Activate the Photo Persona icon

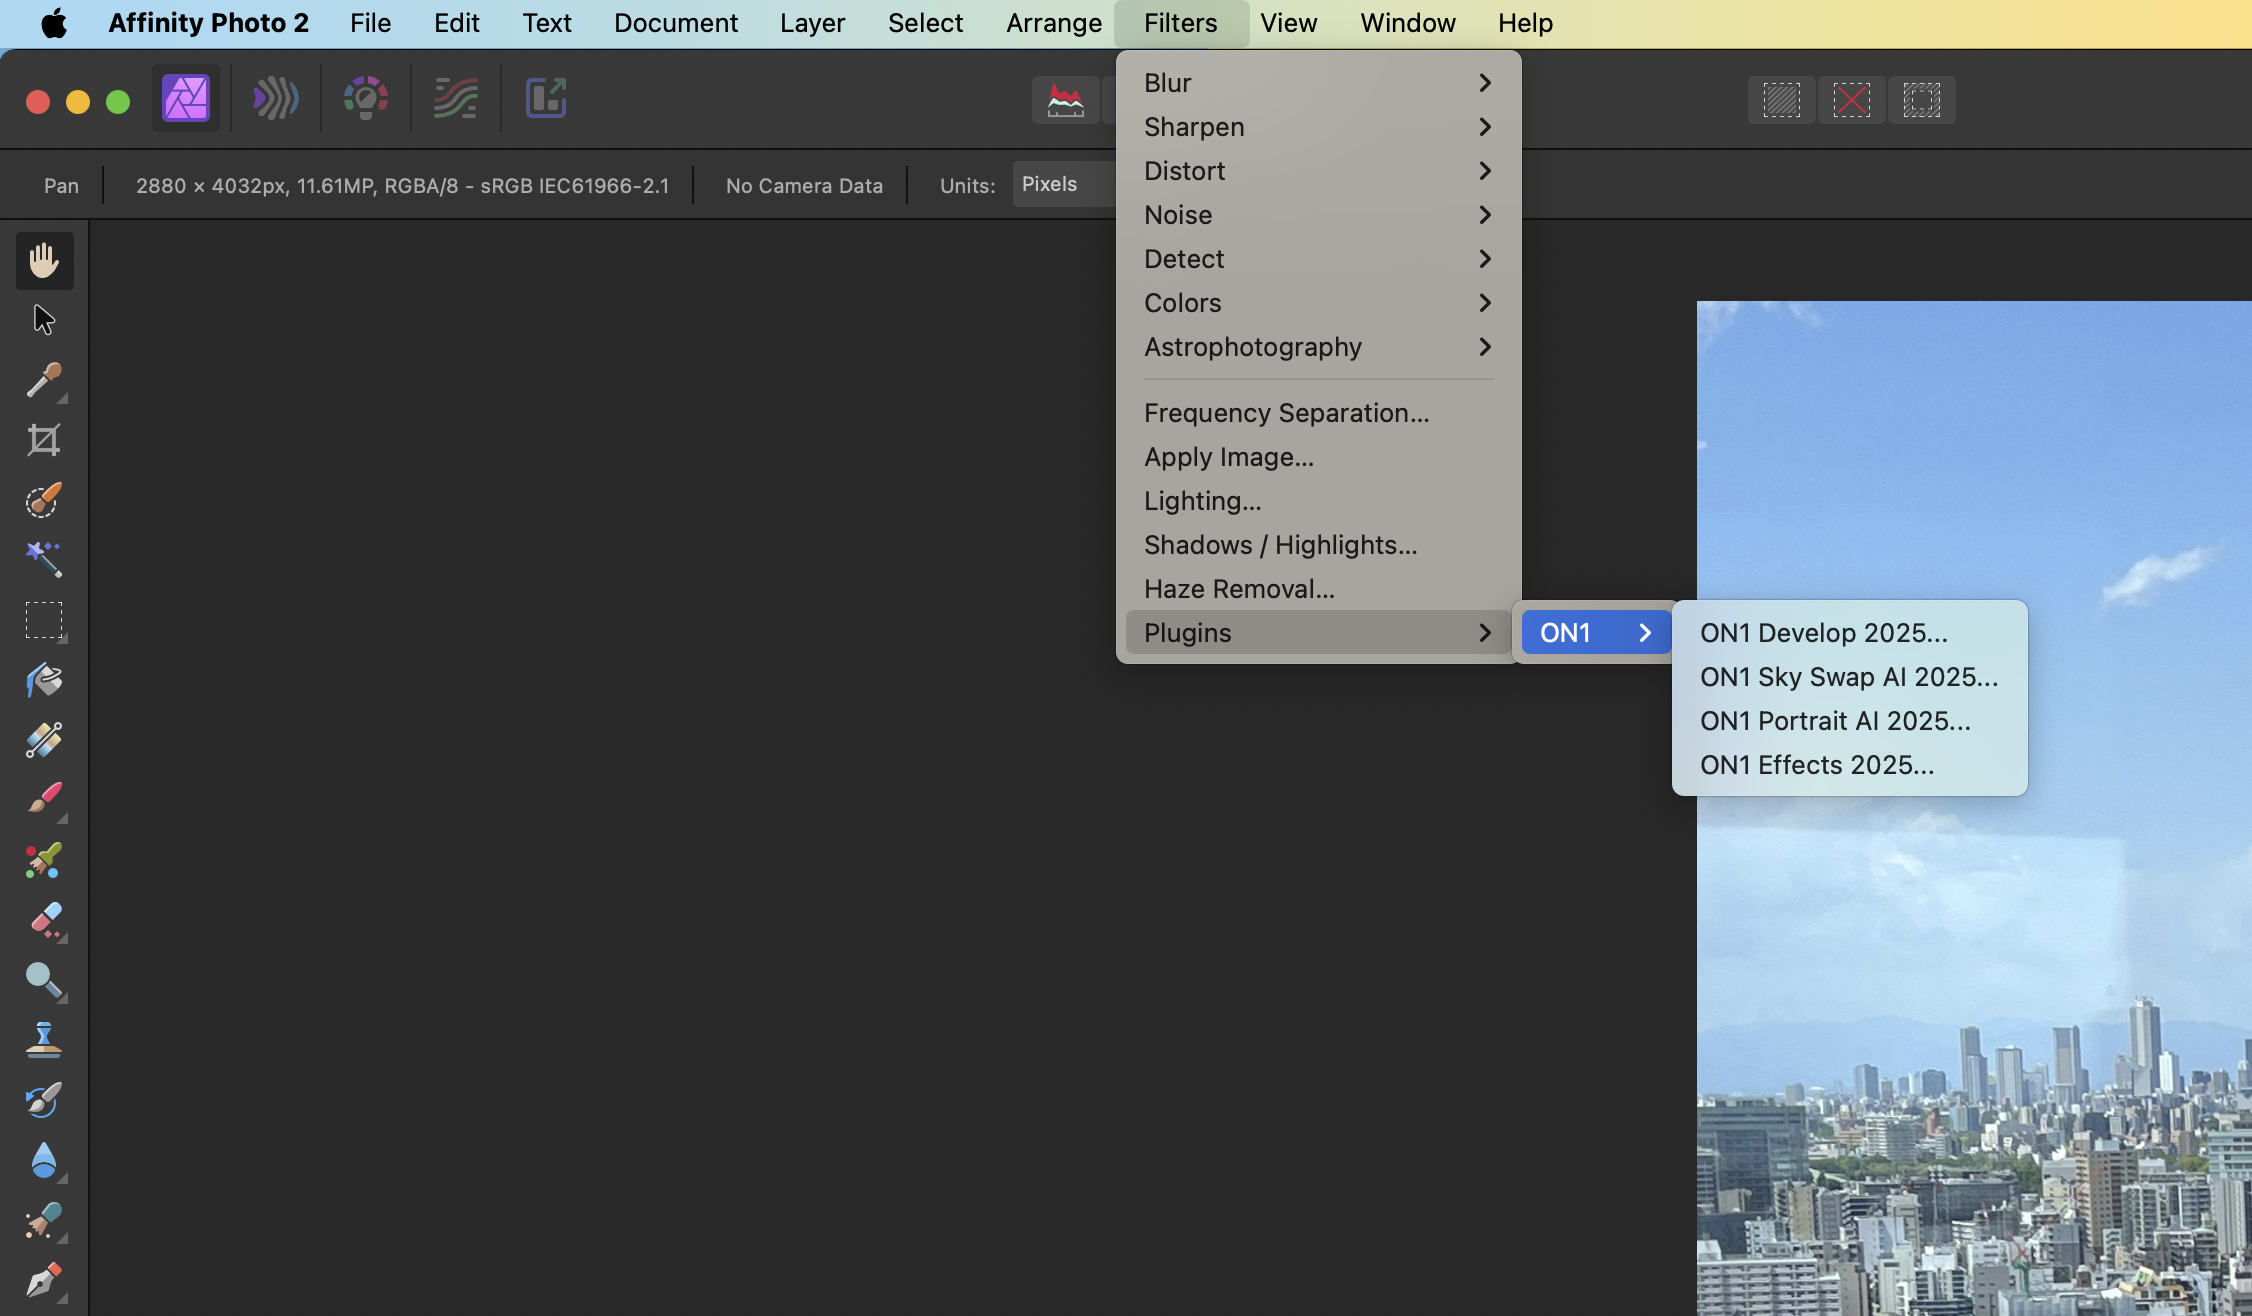pos(186,98)
